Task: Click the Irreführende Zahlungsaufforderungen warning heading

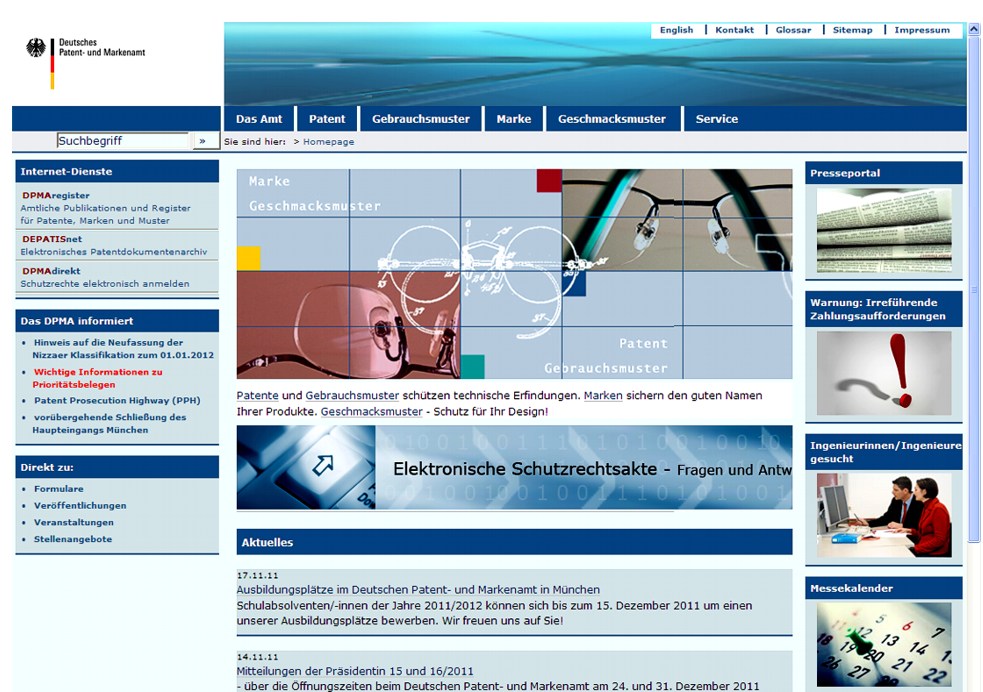Action: click(878, 309)
